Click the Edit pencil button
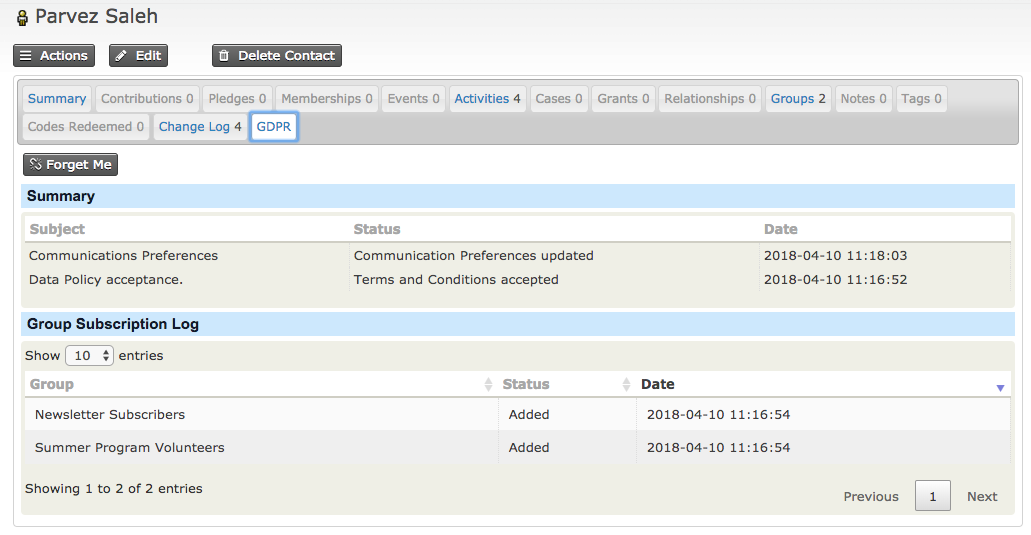Image resolution: width=1031 pixels, height=535 pixels. [138, 56]
